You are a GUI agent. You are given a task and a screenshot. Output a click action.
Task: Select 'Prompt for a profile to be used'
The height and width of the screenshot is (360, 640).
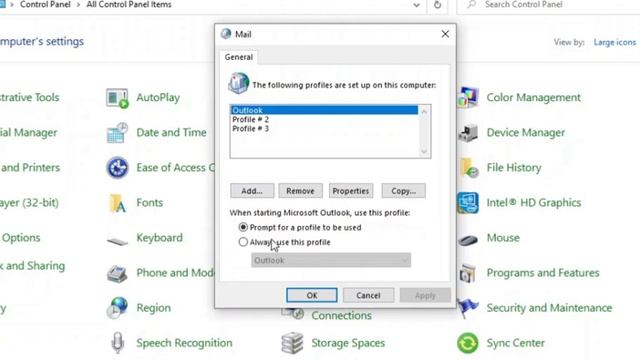coord(243,227)
